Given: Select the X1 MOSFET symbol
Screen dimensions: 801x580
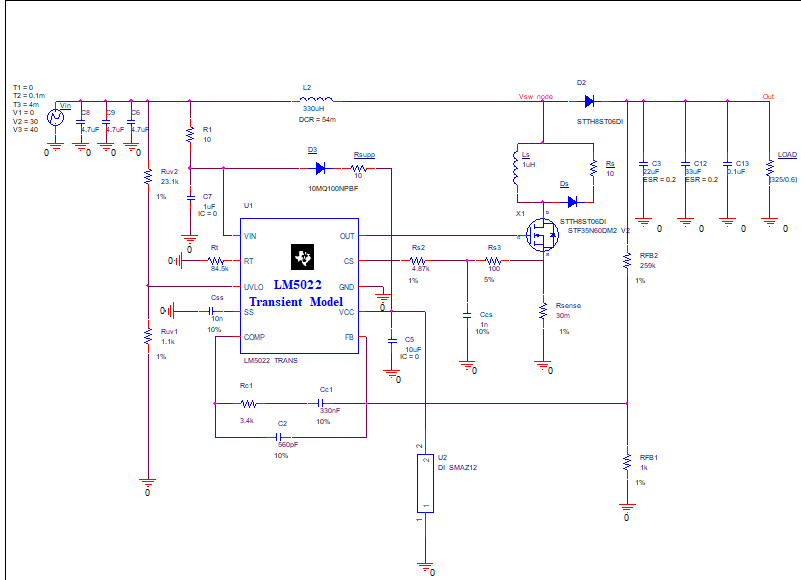Looking at the screenshot, I should click(x=542, y=235).
